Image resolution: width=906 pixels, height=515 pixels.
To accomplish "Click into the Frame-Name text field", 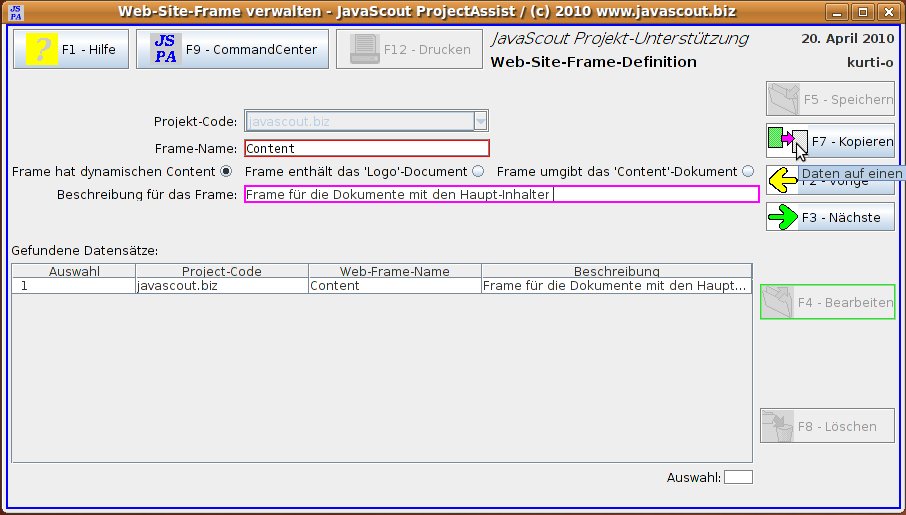I will pos(366,148).
